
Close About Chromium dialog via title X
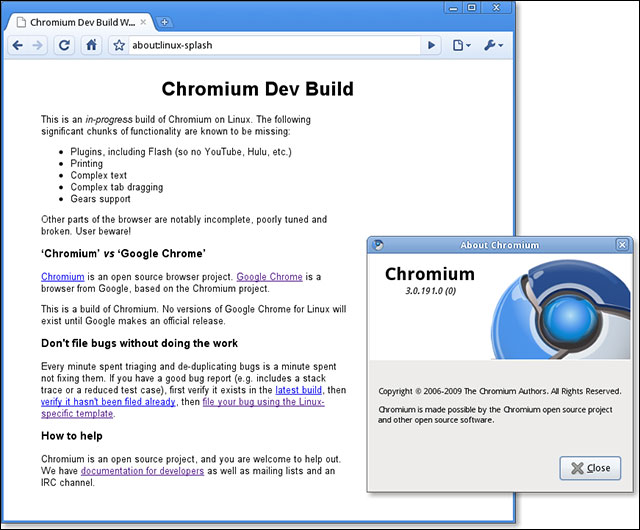622,245
